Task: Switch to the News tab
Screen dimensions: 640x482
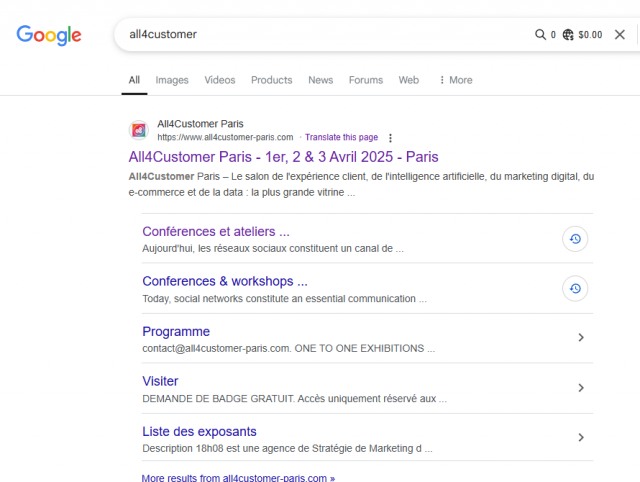Action: [320, 80]
